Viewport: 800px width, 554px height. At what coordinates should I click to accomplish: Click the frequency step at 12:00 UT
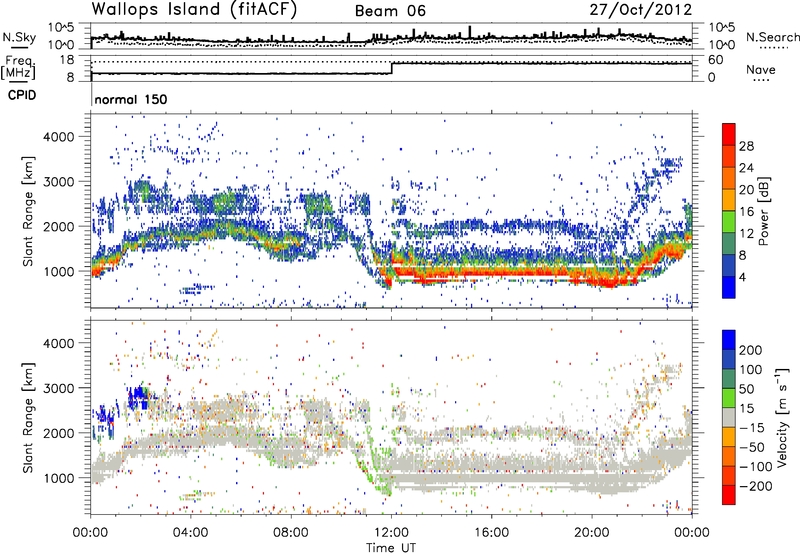391,68
